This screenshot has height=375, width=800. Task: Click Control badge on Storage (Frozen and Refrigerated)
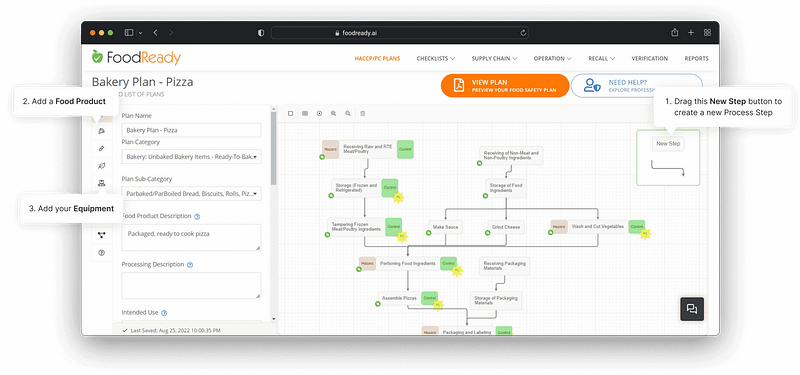[389, 188]
